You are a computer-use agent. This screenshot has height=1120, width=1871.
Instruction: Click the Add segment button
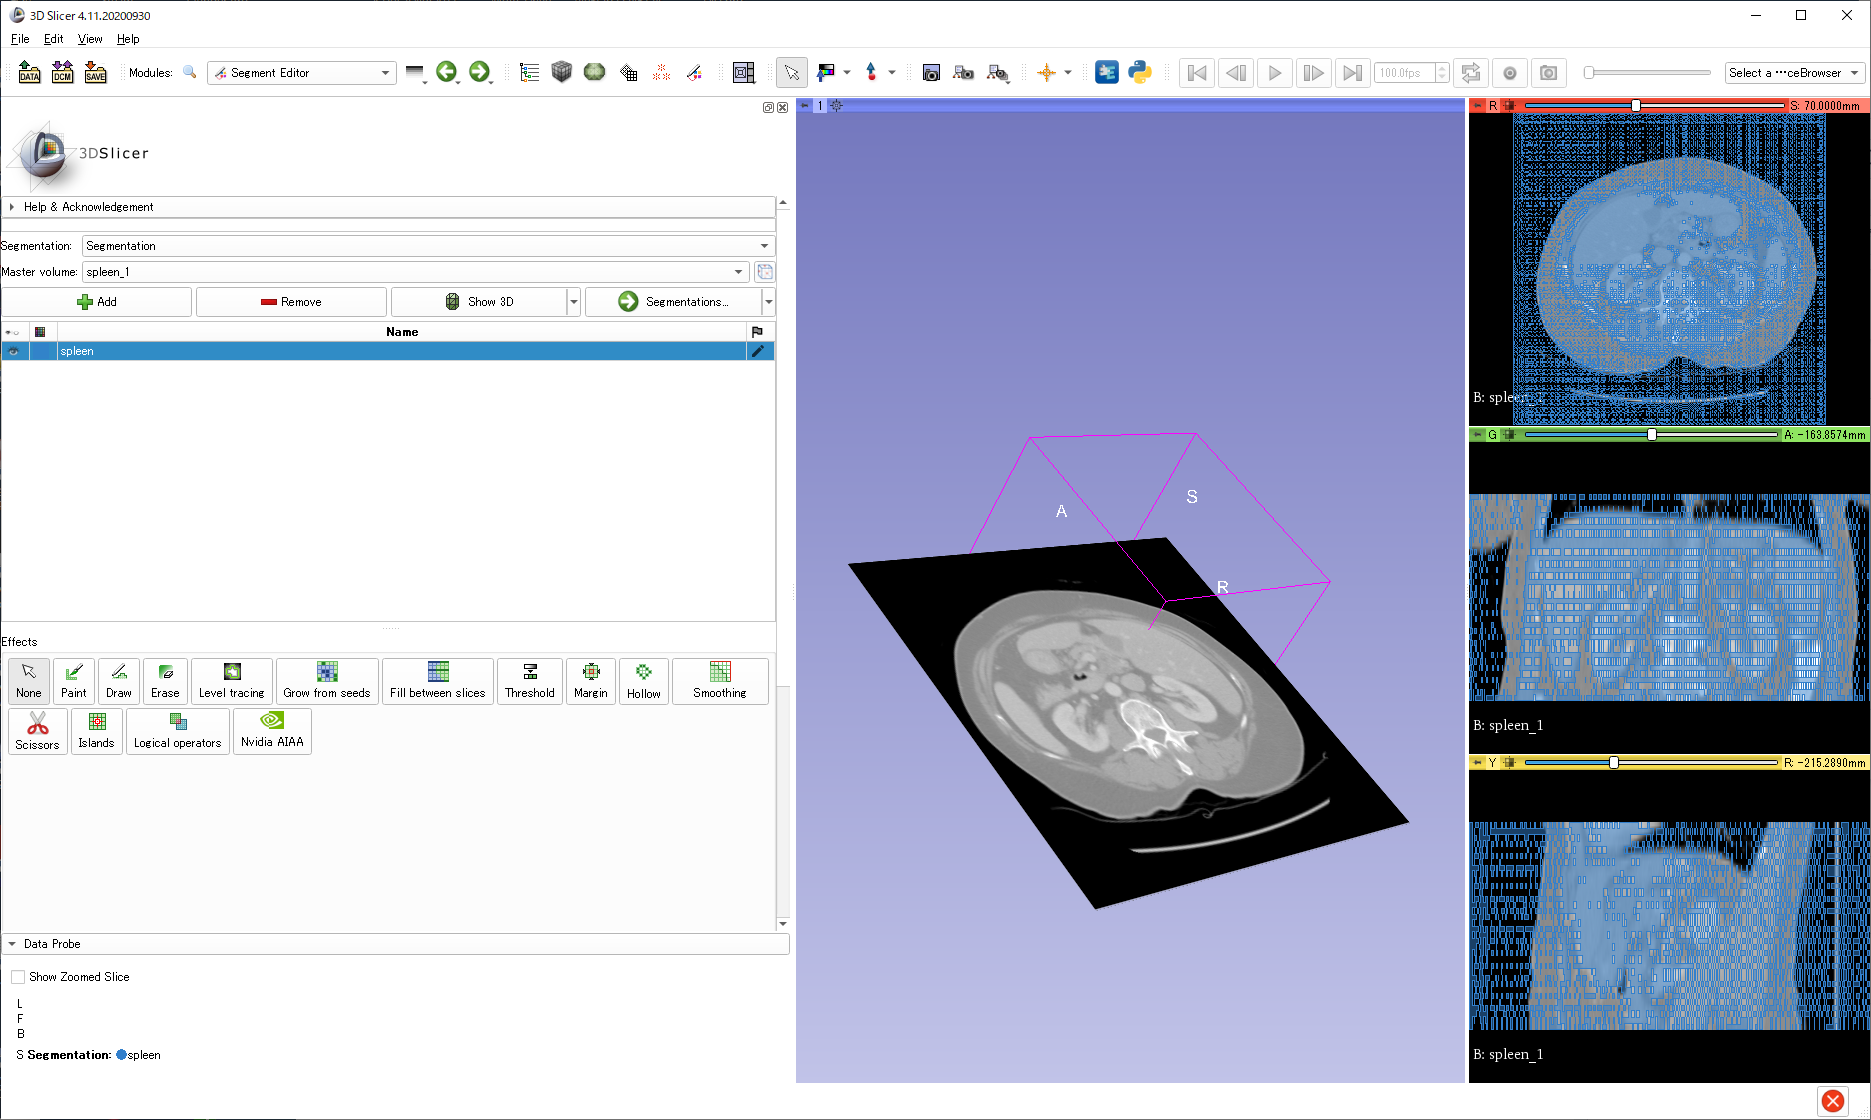(97, 302)
